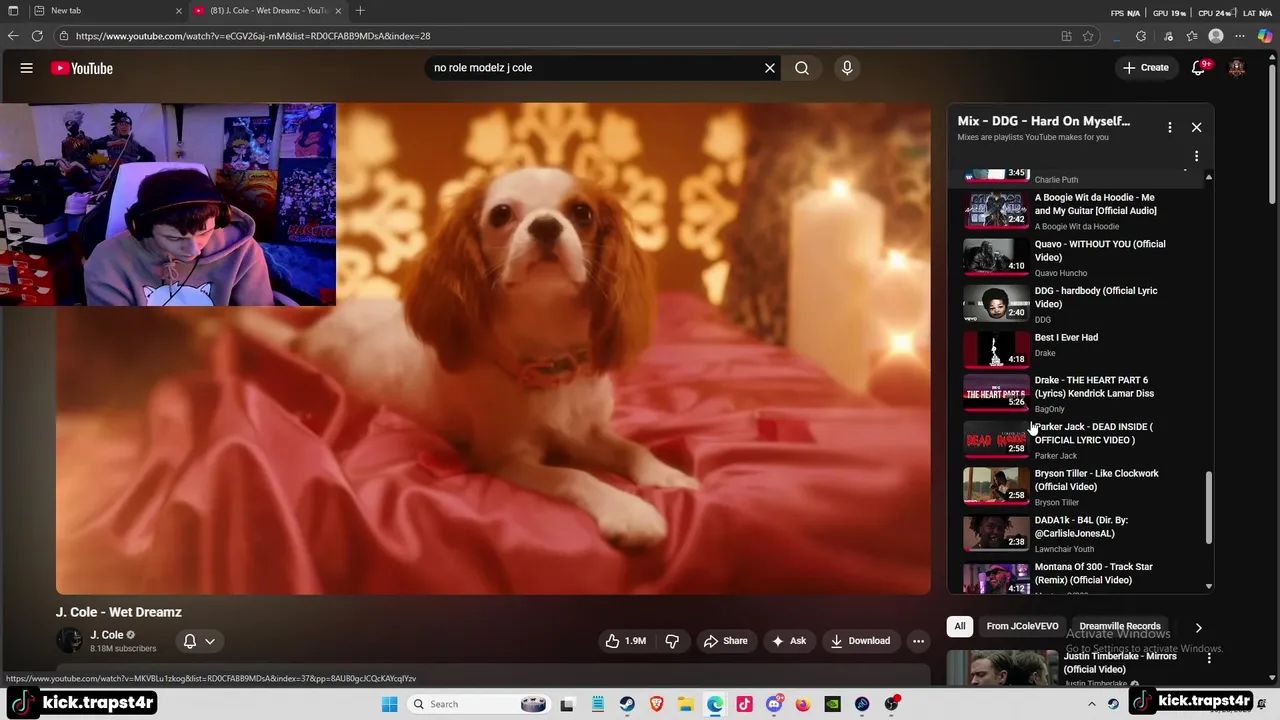Download the video

tap(860, 641)
